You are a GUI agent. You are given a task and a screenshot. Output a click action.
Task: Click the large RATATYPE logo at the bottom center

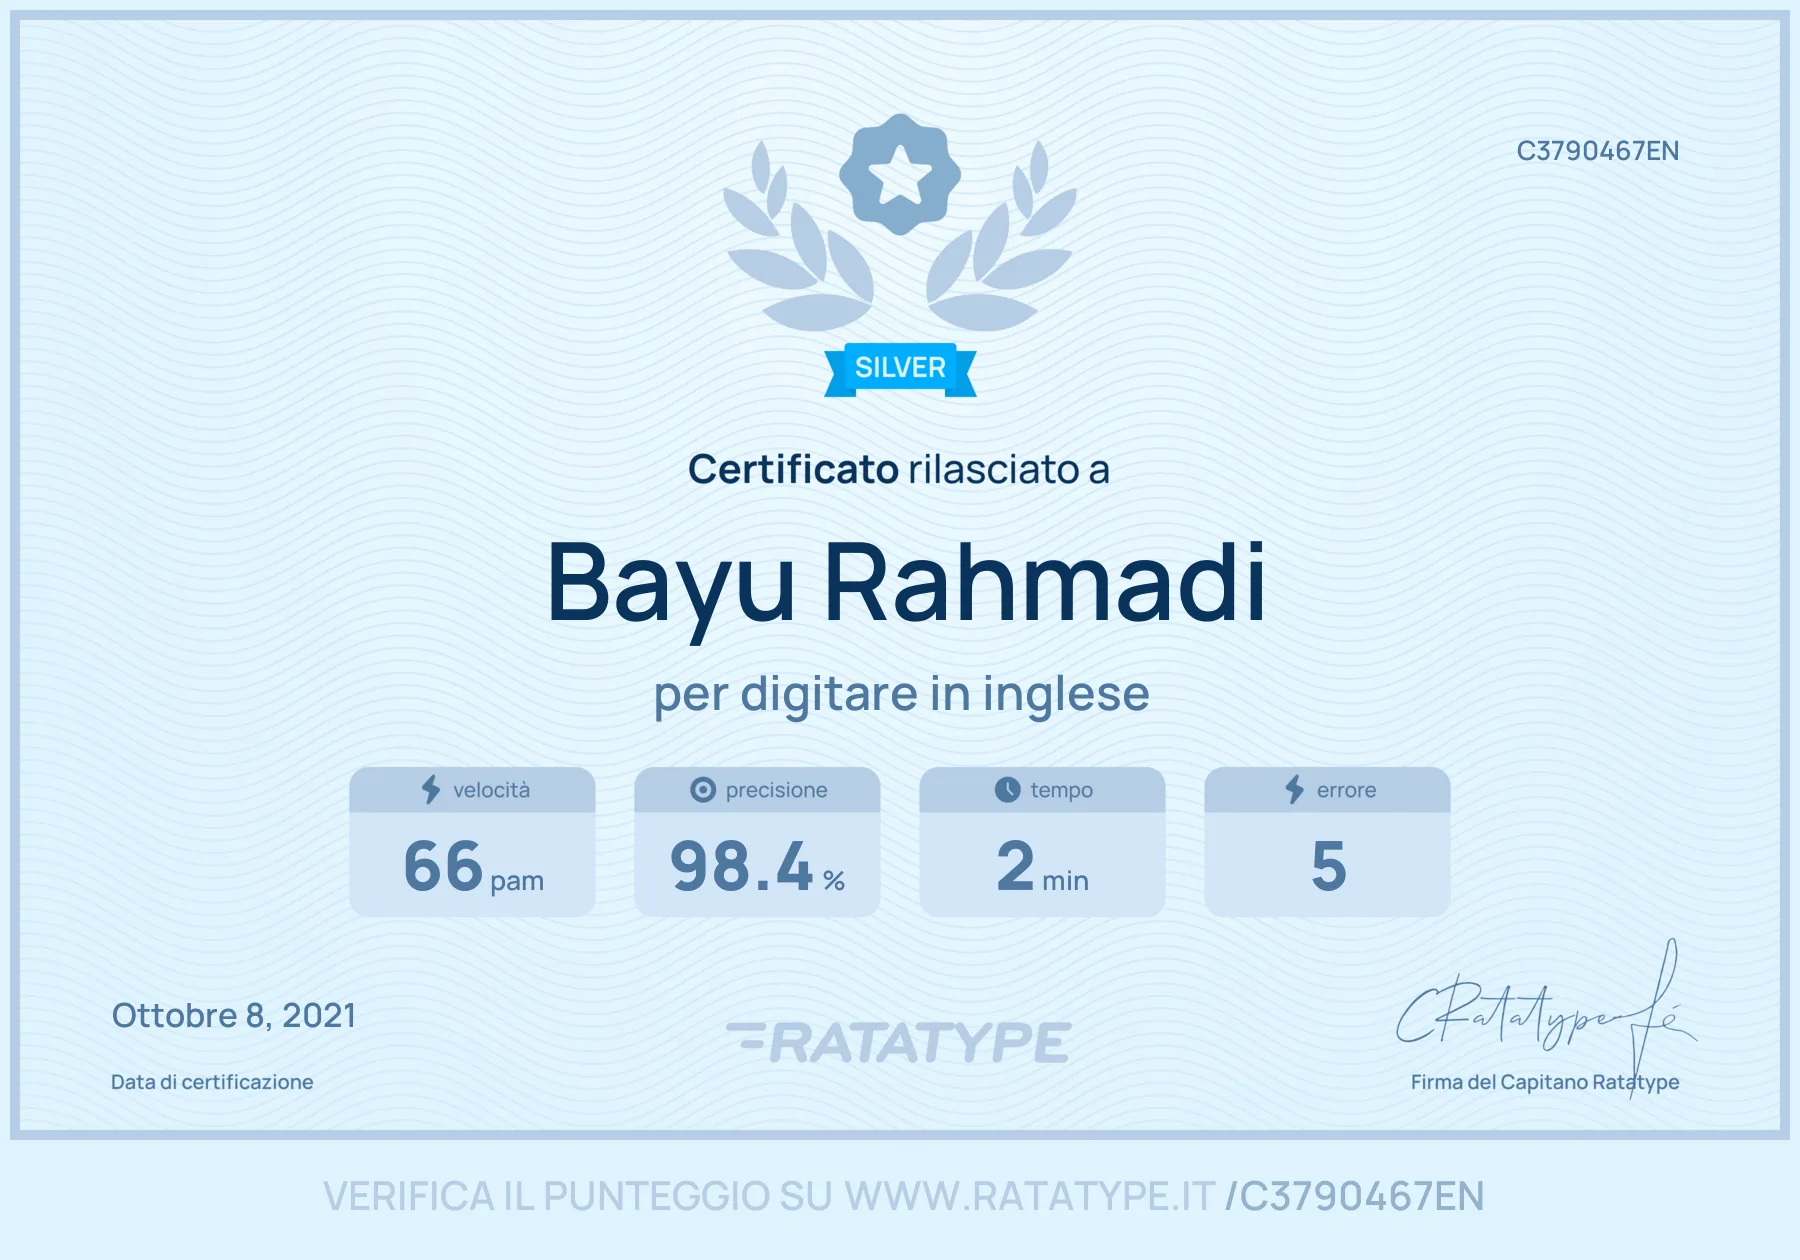click(899, 1042)
